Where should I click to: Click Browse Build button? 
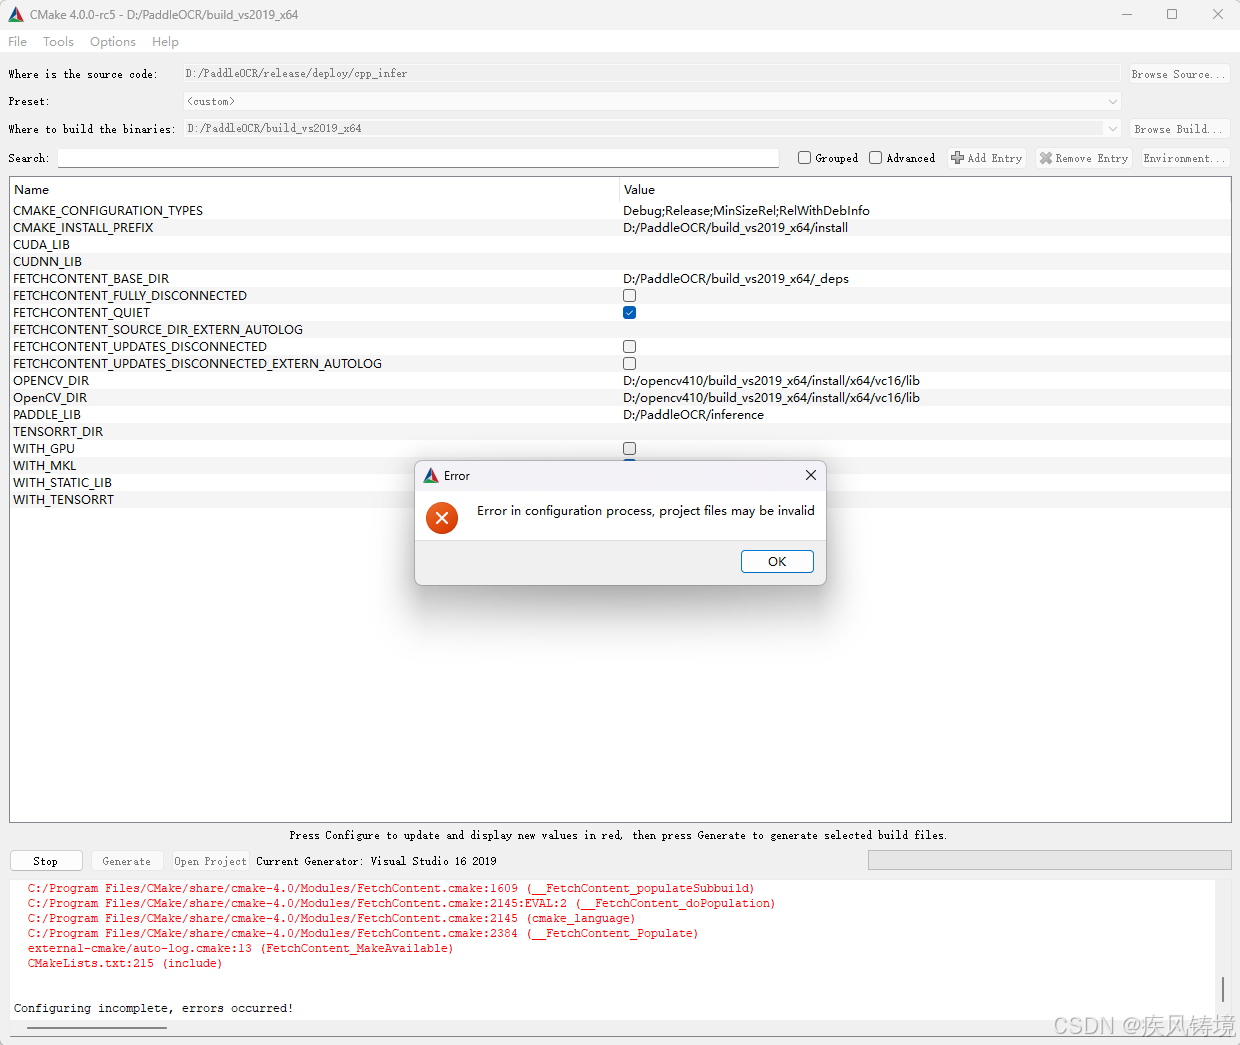pyautogui.click(x=1179, y=129)
